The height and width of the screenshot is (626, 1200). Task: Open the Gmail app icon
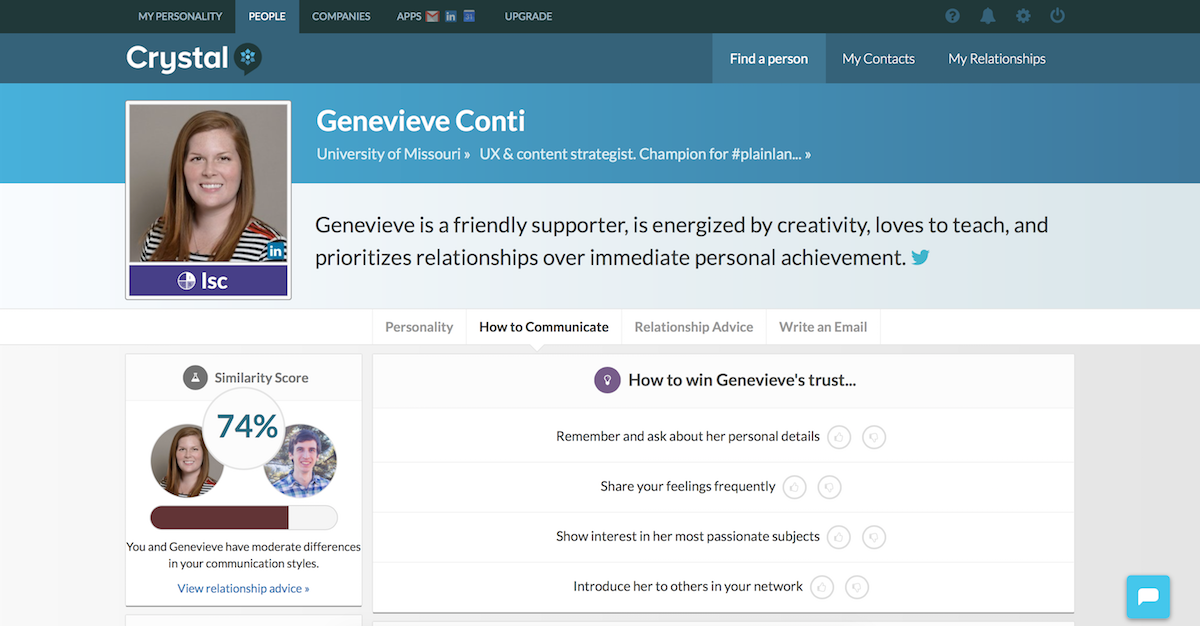click(432, 16)
